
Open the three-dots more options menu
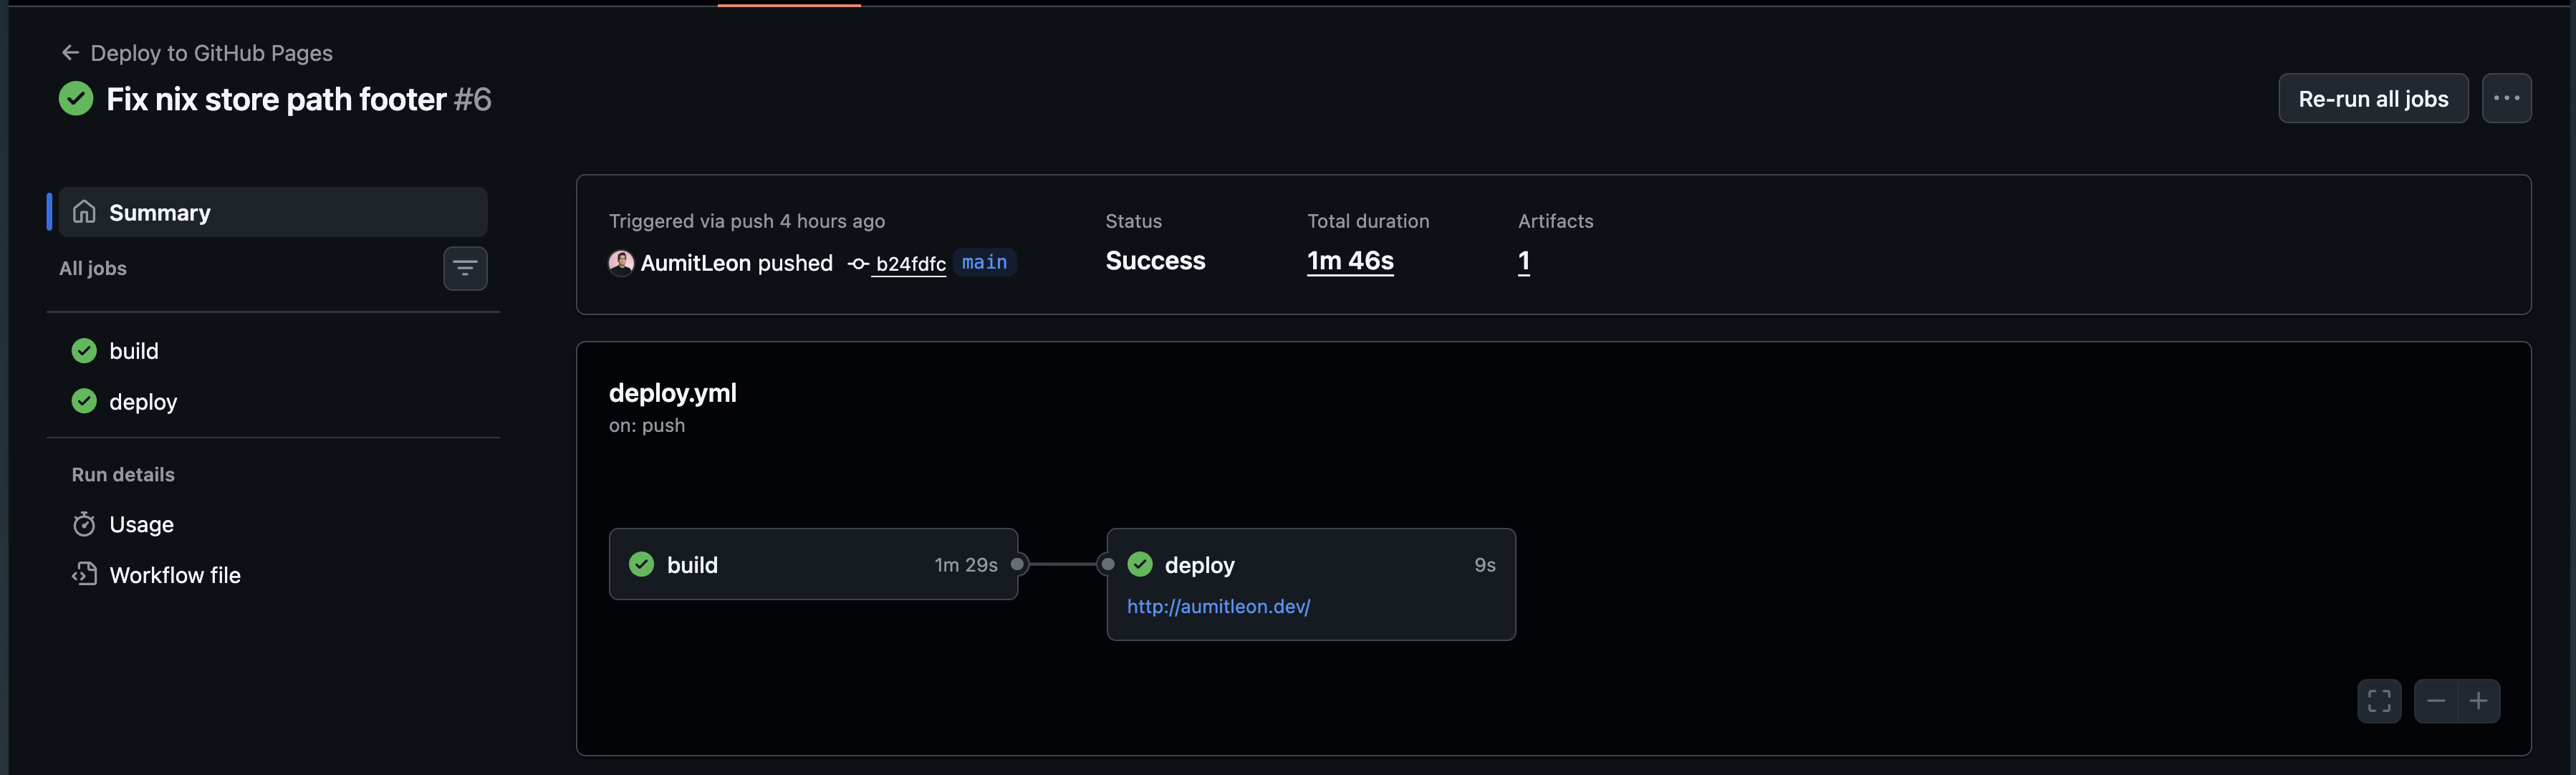tap(2506, 98)
